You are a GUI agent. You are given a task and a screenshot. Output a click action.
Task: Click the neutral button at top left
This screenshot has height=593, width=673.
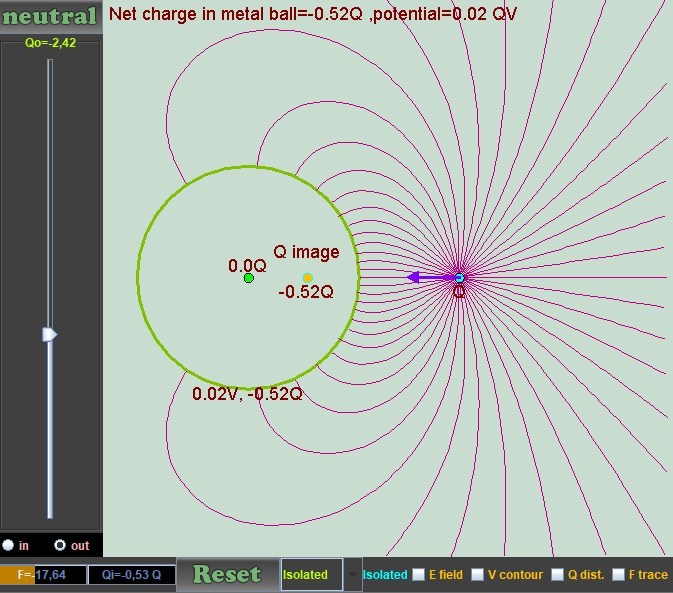[51, 17]
